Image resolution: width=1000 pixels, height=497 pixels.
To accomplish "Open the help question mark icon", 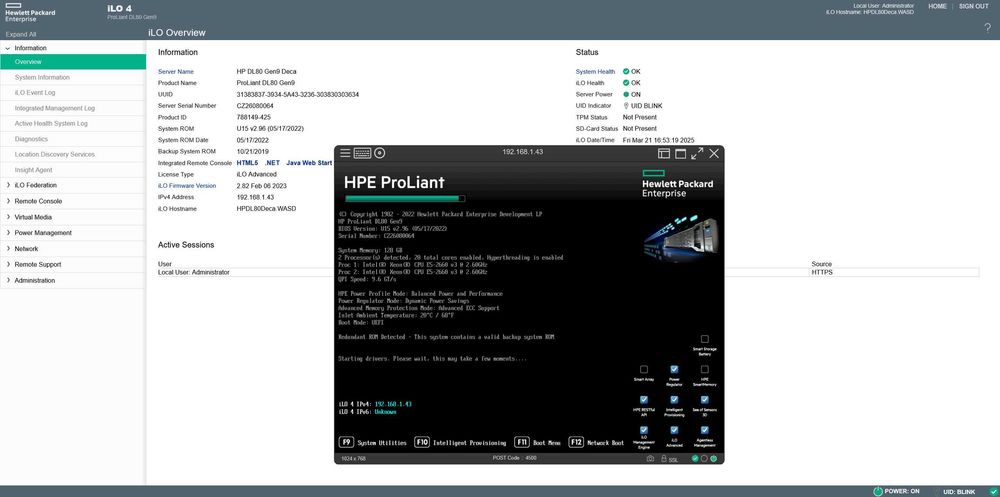I will click(x=988, y=28).
